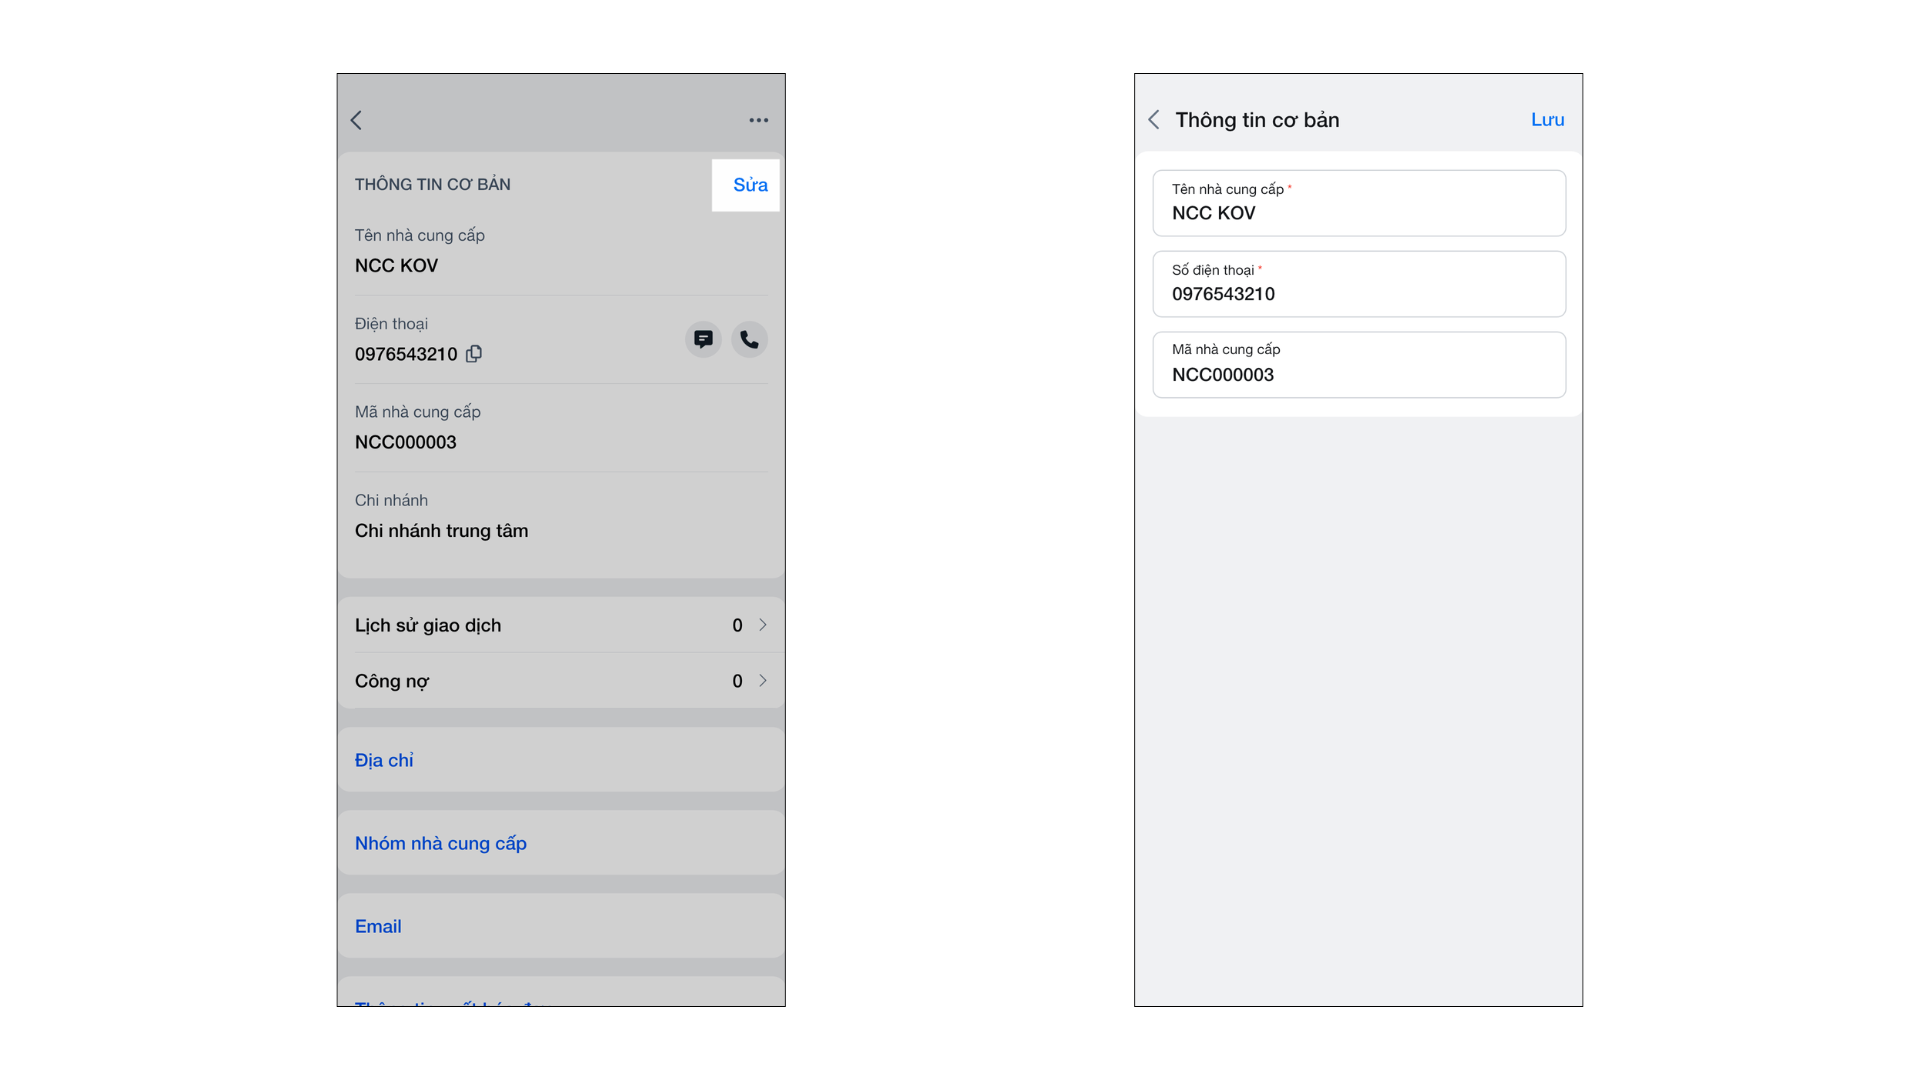Select the Chi nhánh trung tâm value
1920x1080 pixels.
(x=441, y=531)
